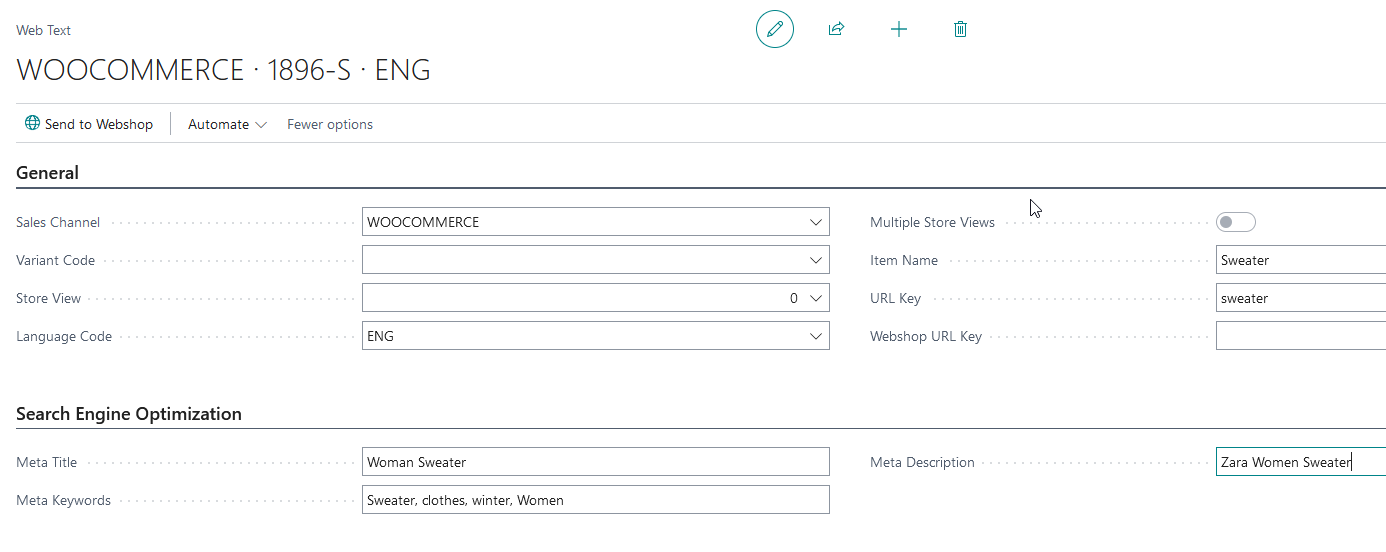Click the Item Name label

904,260
